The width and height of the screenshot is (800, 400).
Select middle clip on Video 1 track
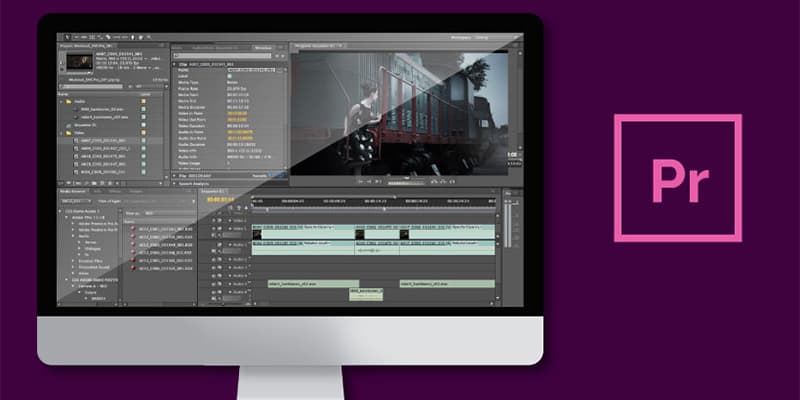378,232
